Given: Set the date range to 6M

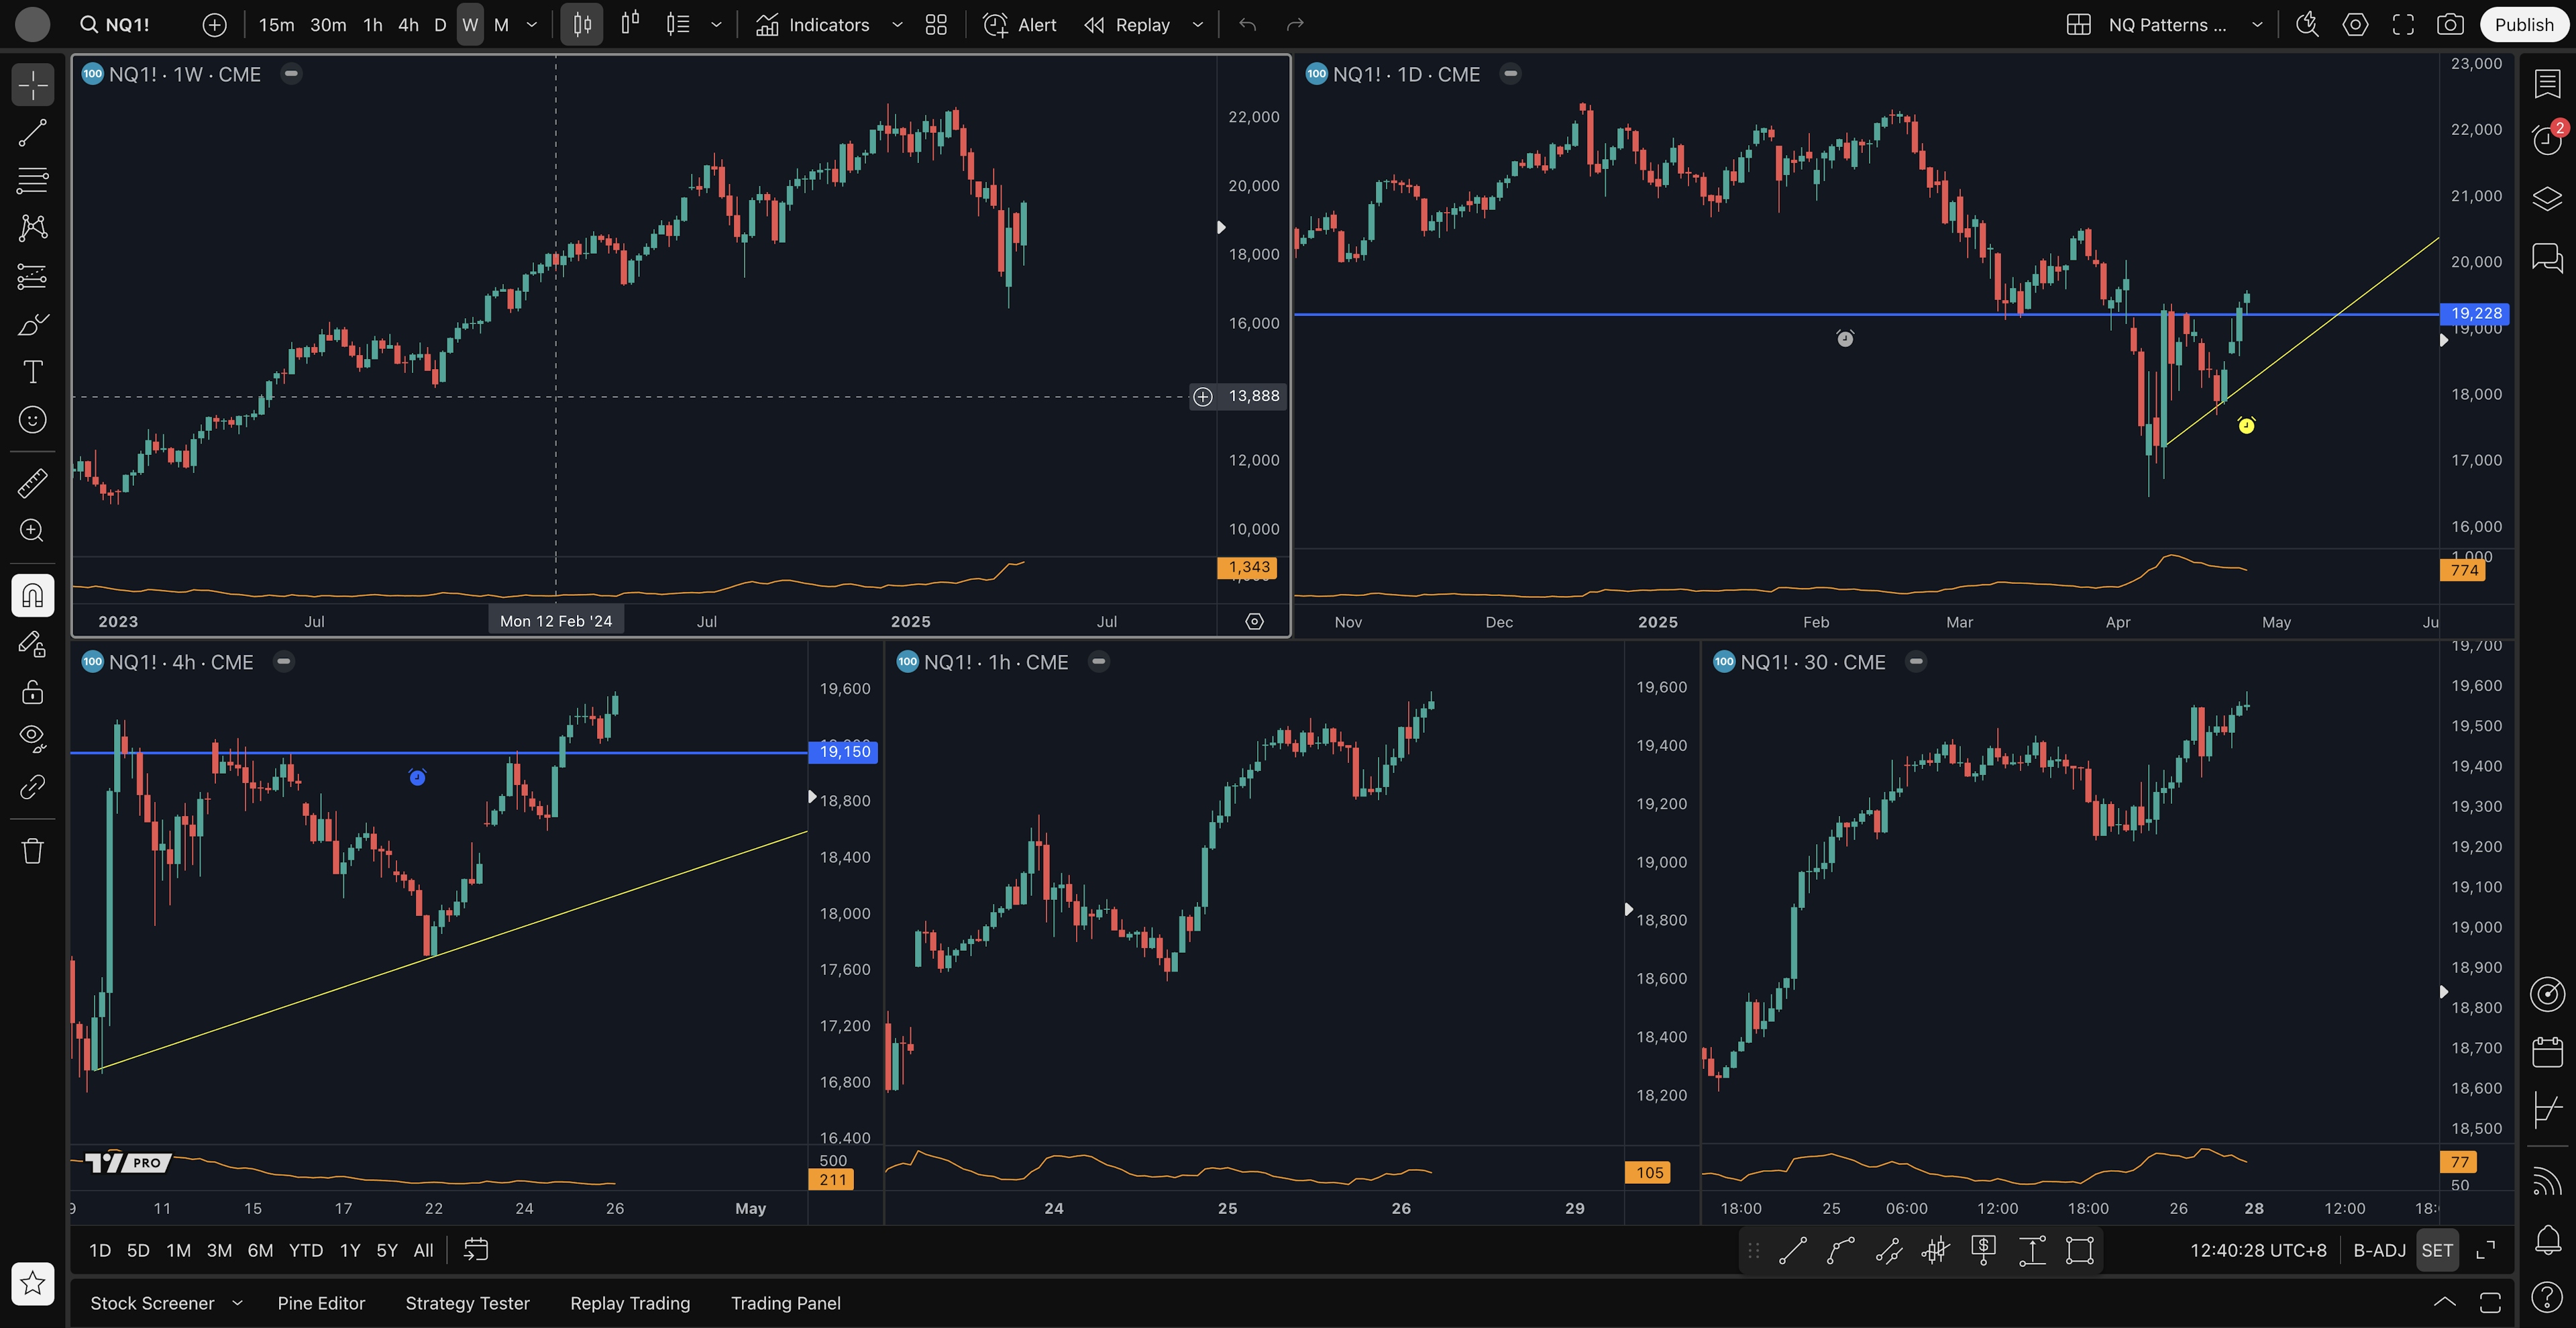Looking at the screenshot, I should click(x=260, y=1250).
